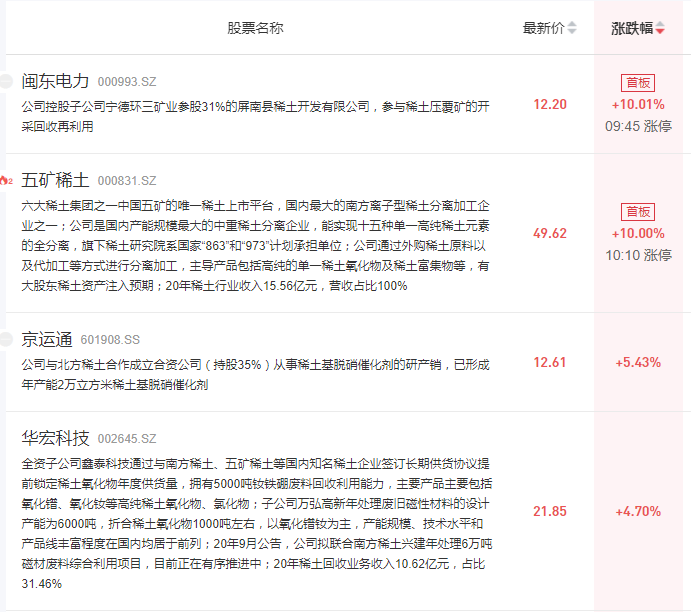Click 五矿稀土 description starting 六大稀土集团
The height and width of the screenshot is (612, 691).
tap(256, 245)
